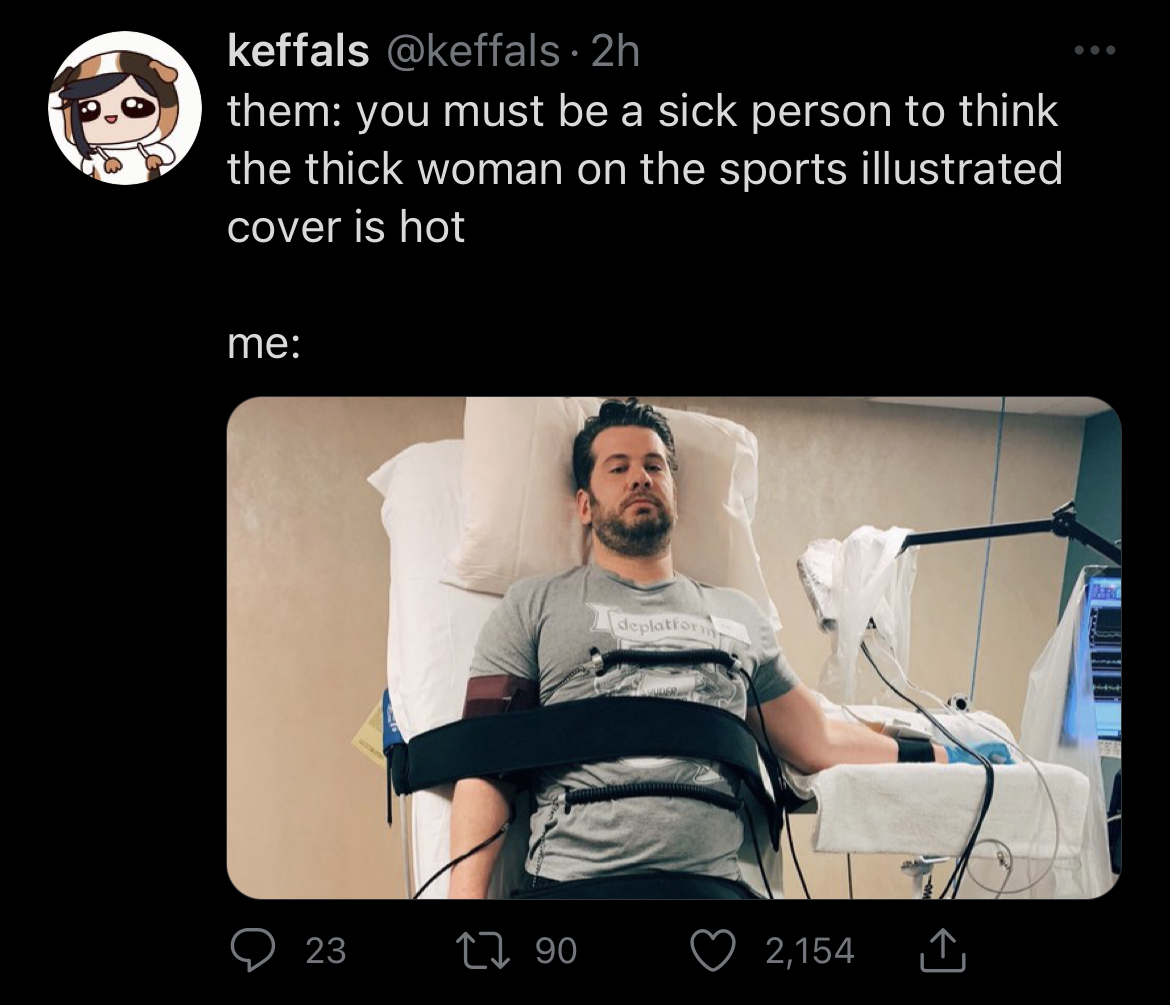Screen dimensions: 1170x1005
Task: Click the bold keffals display name
Action: pyautogui.click(x=298, y=51)
